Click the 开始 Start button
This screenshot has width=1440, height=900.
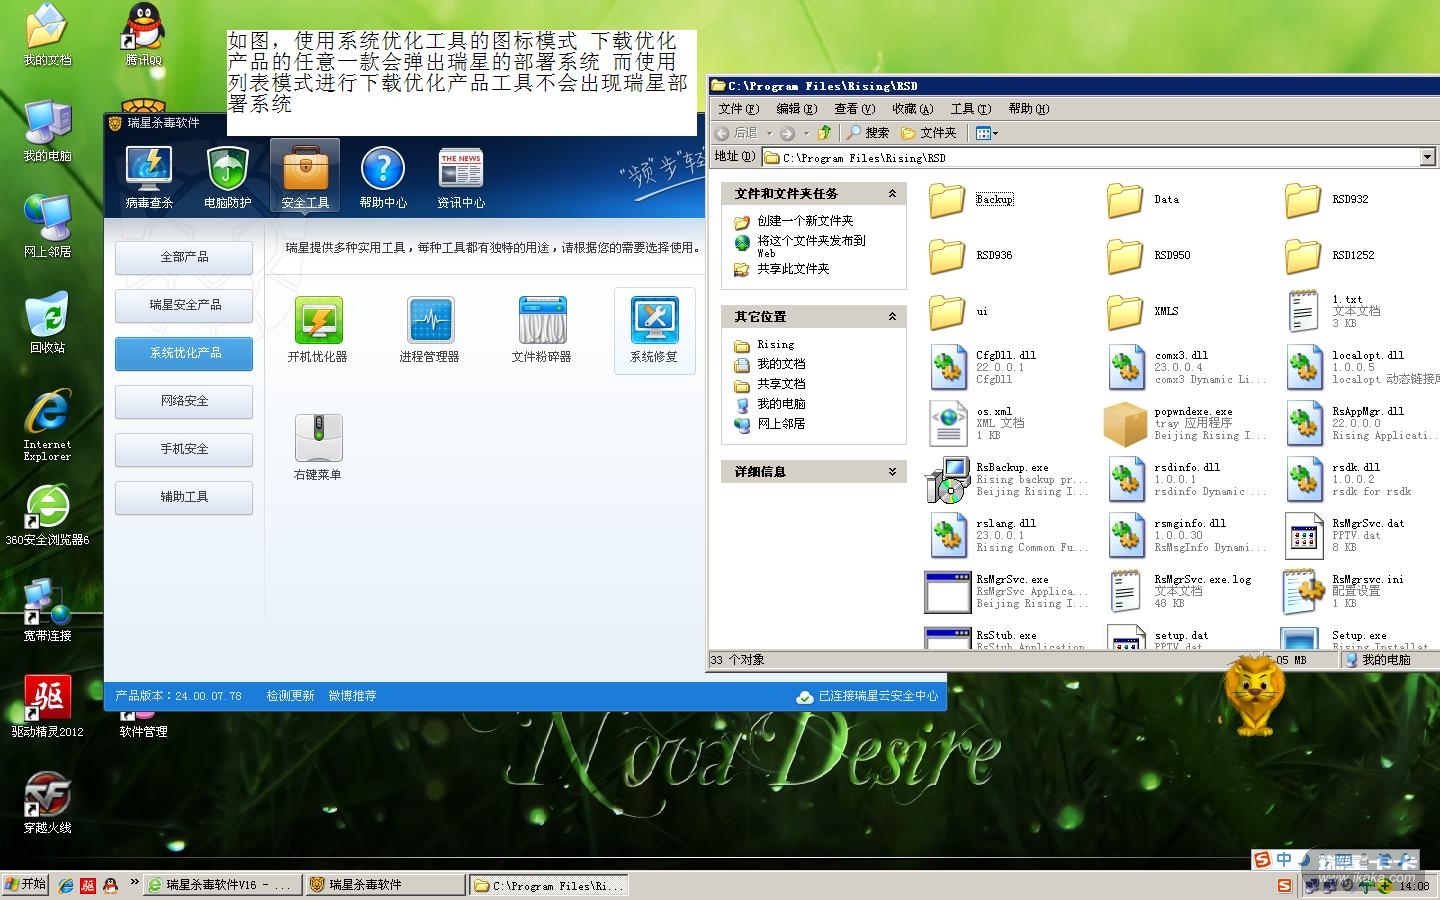click(25, 884)
